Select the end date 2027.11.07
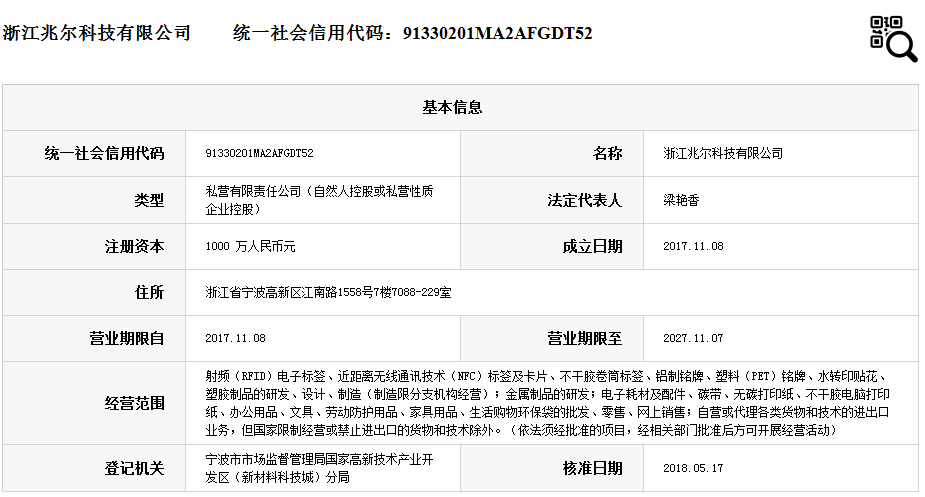The image size is (925, 497). [693, 338]
